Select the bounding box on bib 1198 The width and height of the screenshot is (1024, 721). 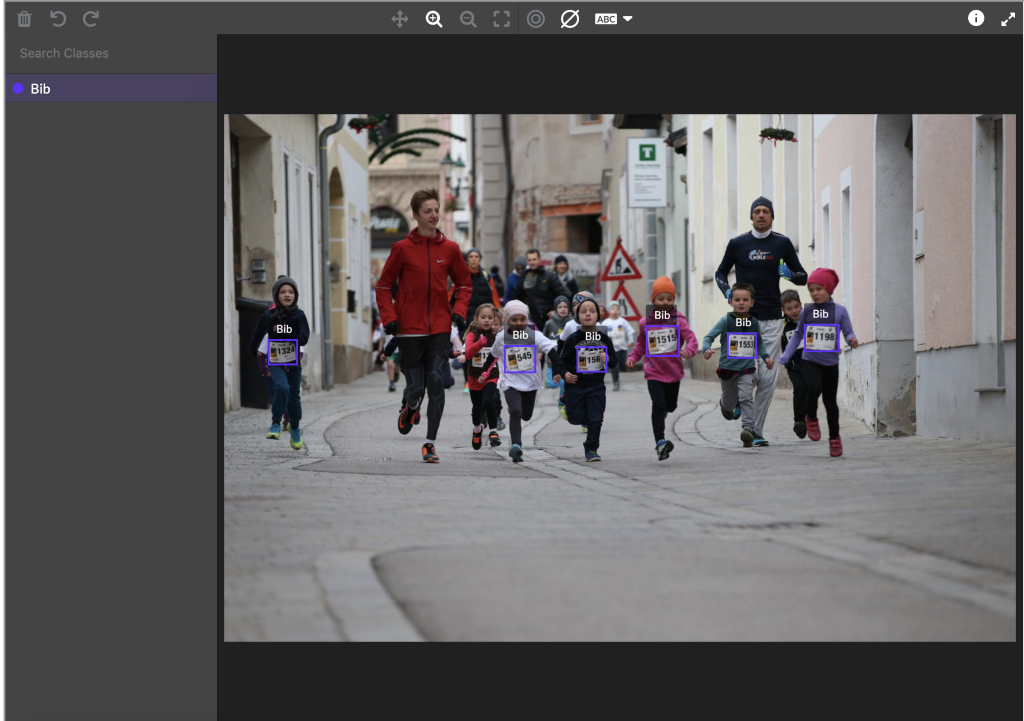coord(821,338)
